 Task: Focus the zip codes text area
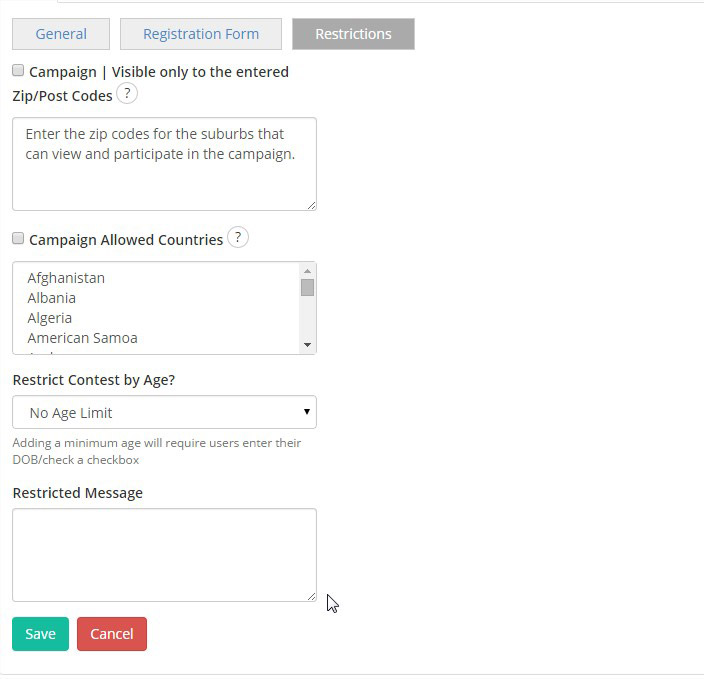tap(164, 164)
